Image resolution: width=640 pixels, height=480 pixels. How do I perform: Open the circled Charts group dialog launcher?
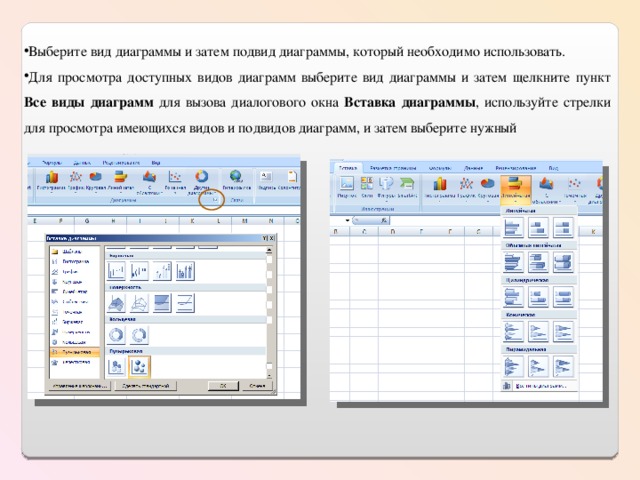[215, 200]
